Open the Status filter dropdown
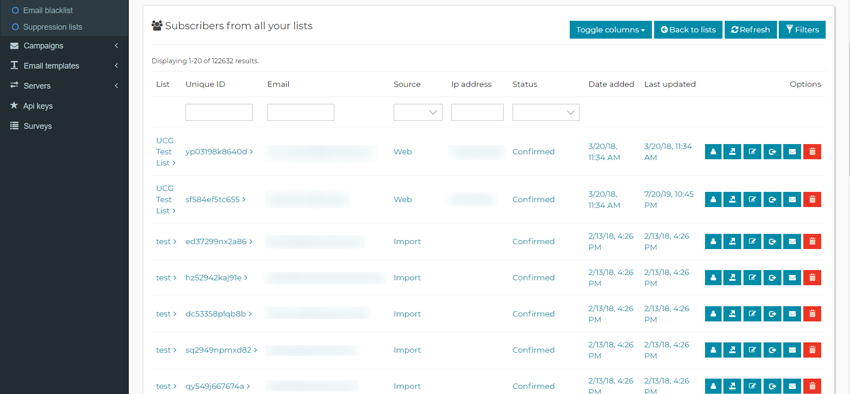Image resolution: width=850 pixels, height=394 pixels. (546, 112)
